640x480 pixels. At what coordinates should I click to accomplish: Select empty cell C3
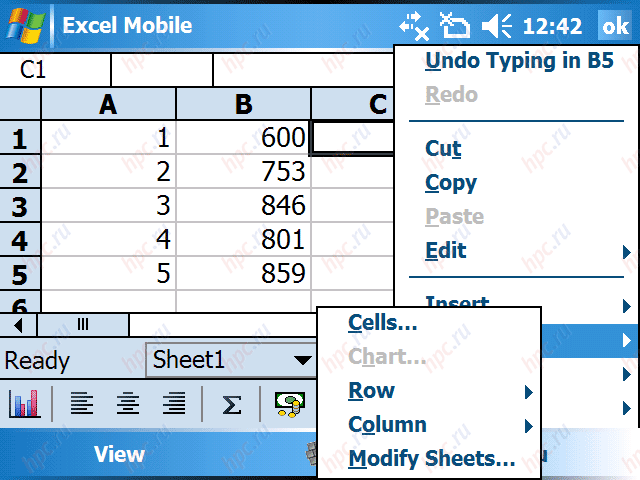coord(353,205)
